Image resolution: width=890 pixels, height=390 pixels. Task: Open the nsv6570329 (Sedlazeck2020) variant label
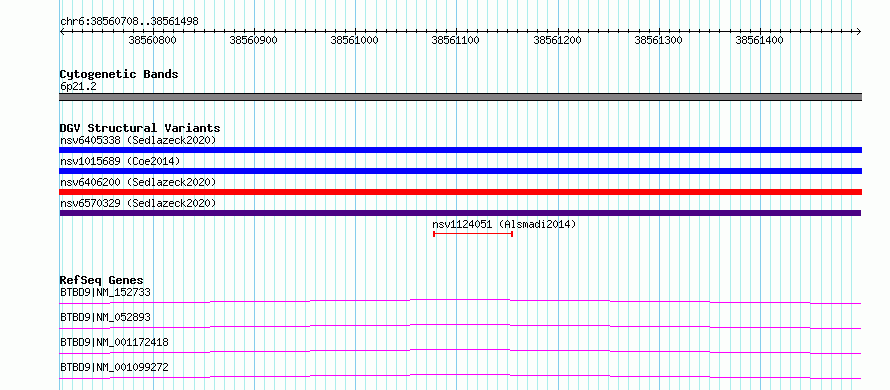pos(138,203)
